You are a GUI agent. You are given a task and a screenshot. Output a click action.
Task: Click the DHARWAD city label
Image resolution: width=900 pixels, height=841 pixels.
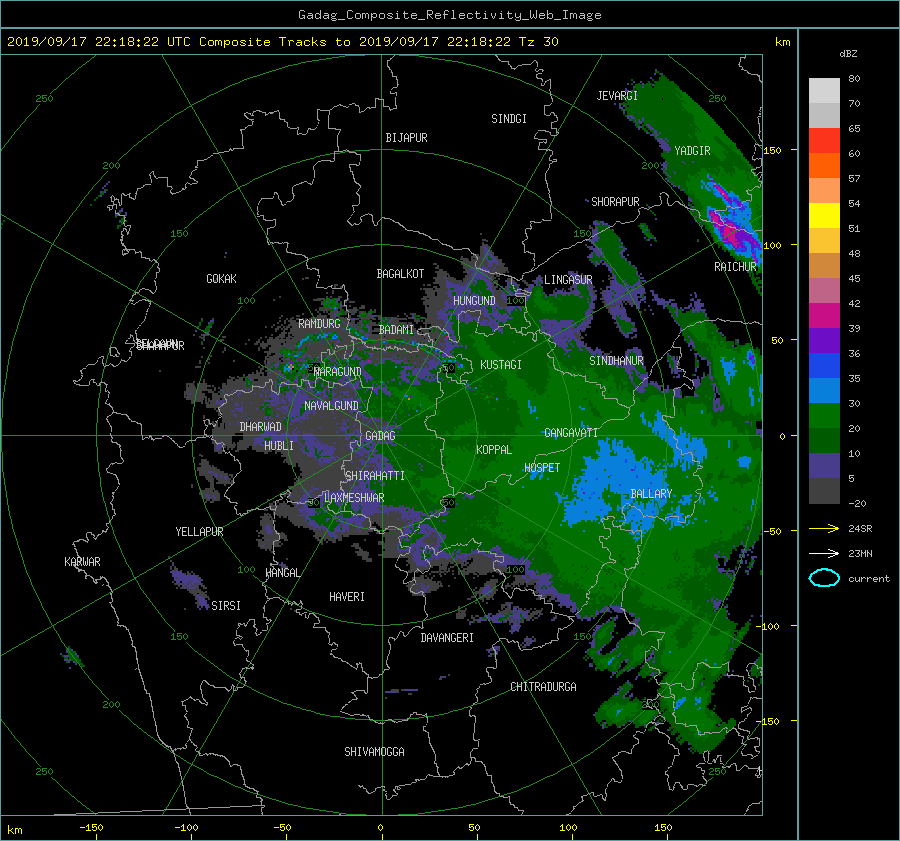pyautogui.click(x=260, y=427)
